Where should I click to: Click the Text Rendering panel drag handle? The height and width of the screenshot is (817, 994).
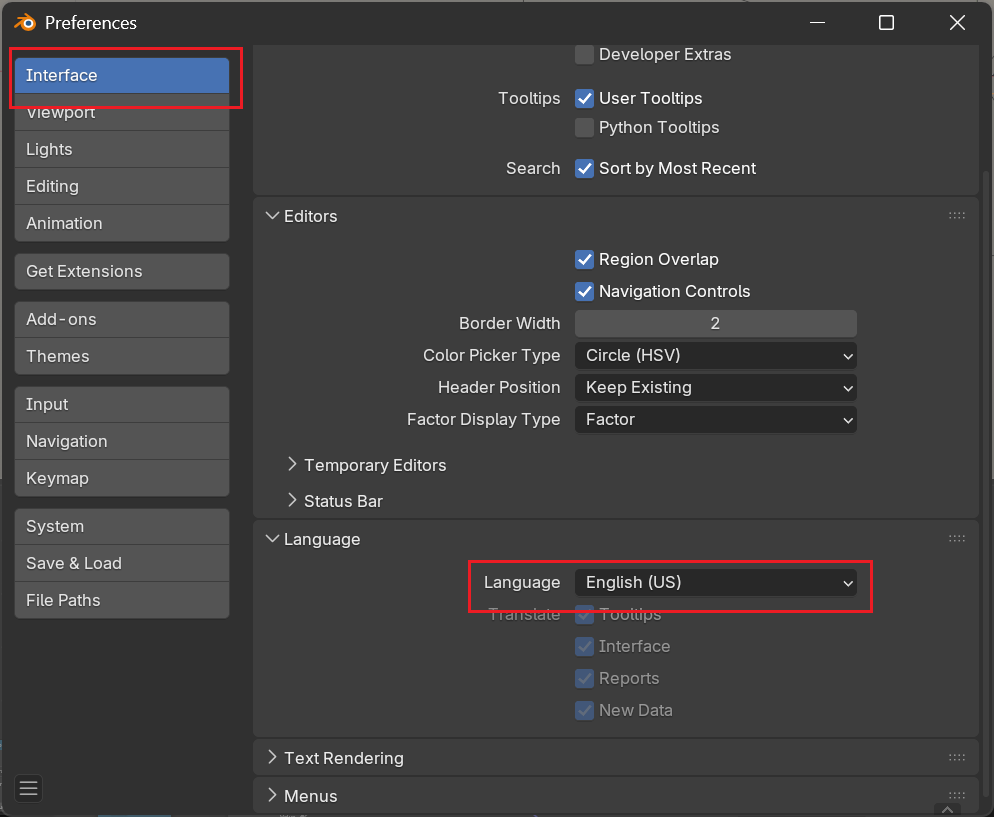coord(957,757)
